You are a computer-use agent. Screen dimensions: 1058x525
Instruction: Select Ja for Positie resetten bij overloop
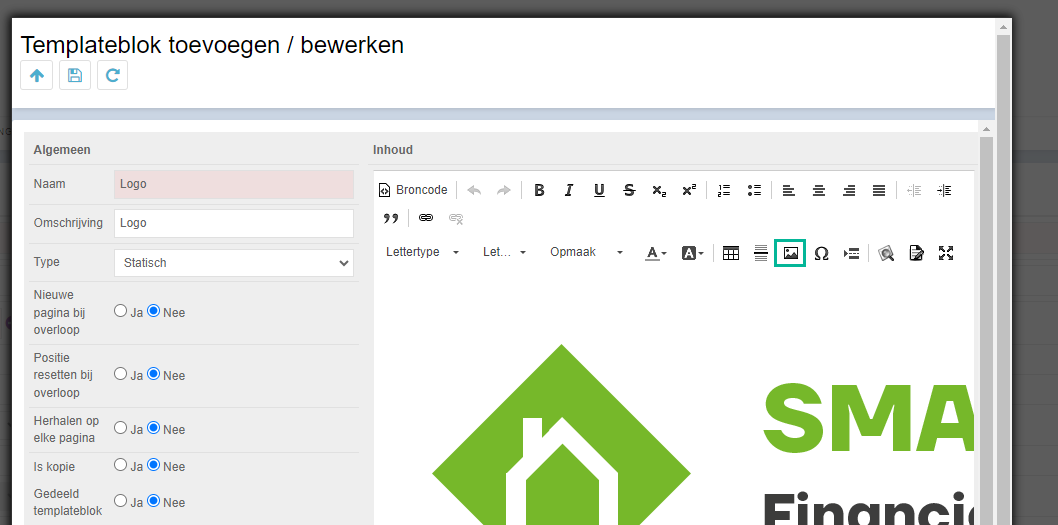click(120, 374)
